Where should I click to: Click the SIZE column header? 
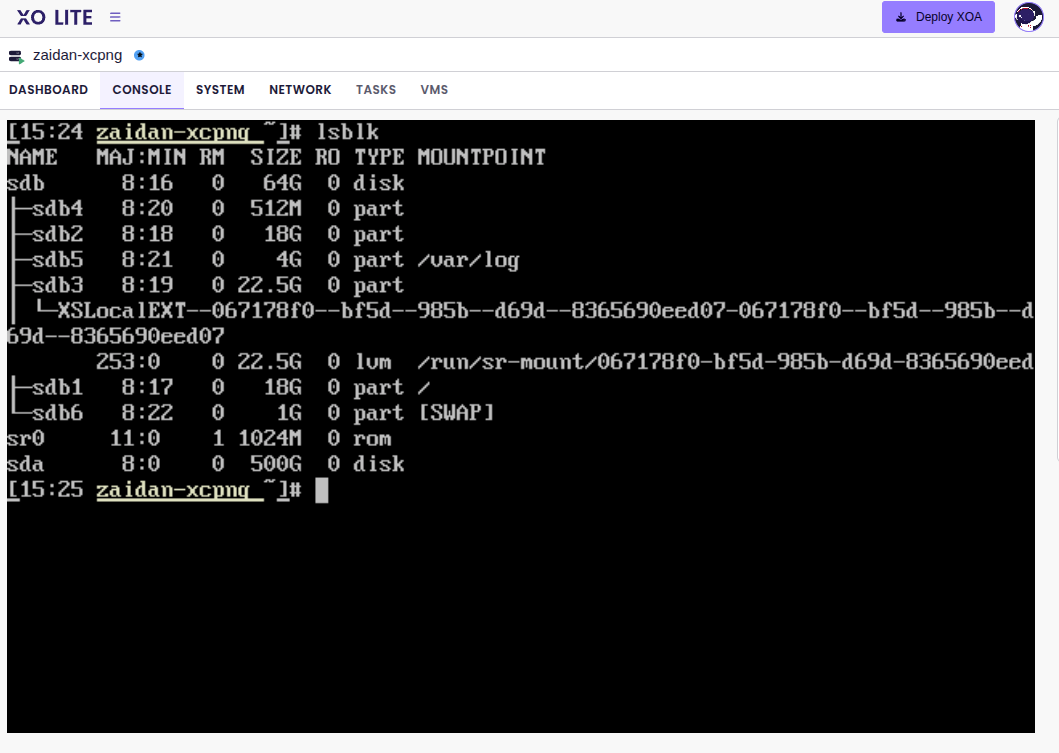coord(276,157)
